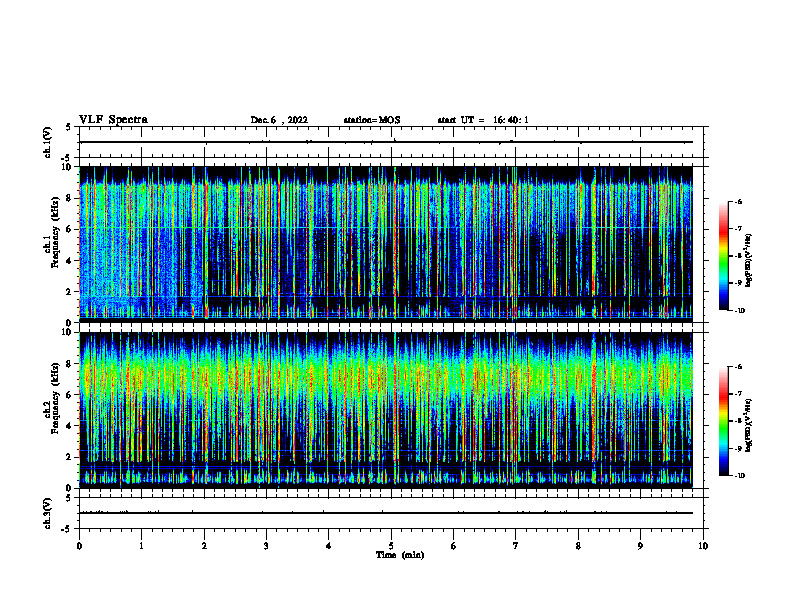This screenshot has height=612, width=792.
Task: Click the ch.1 spectrogram color scale bar
Action: click(x=723, y=256)
